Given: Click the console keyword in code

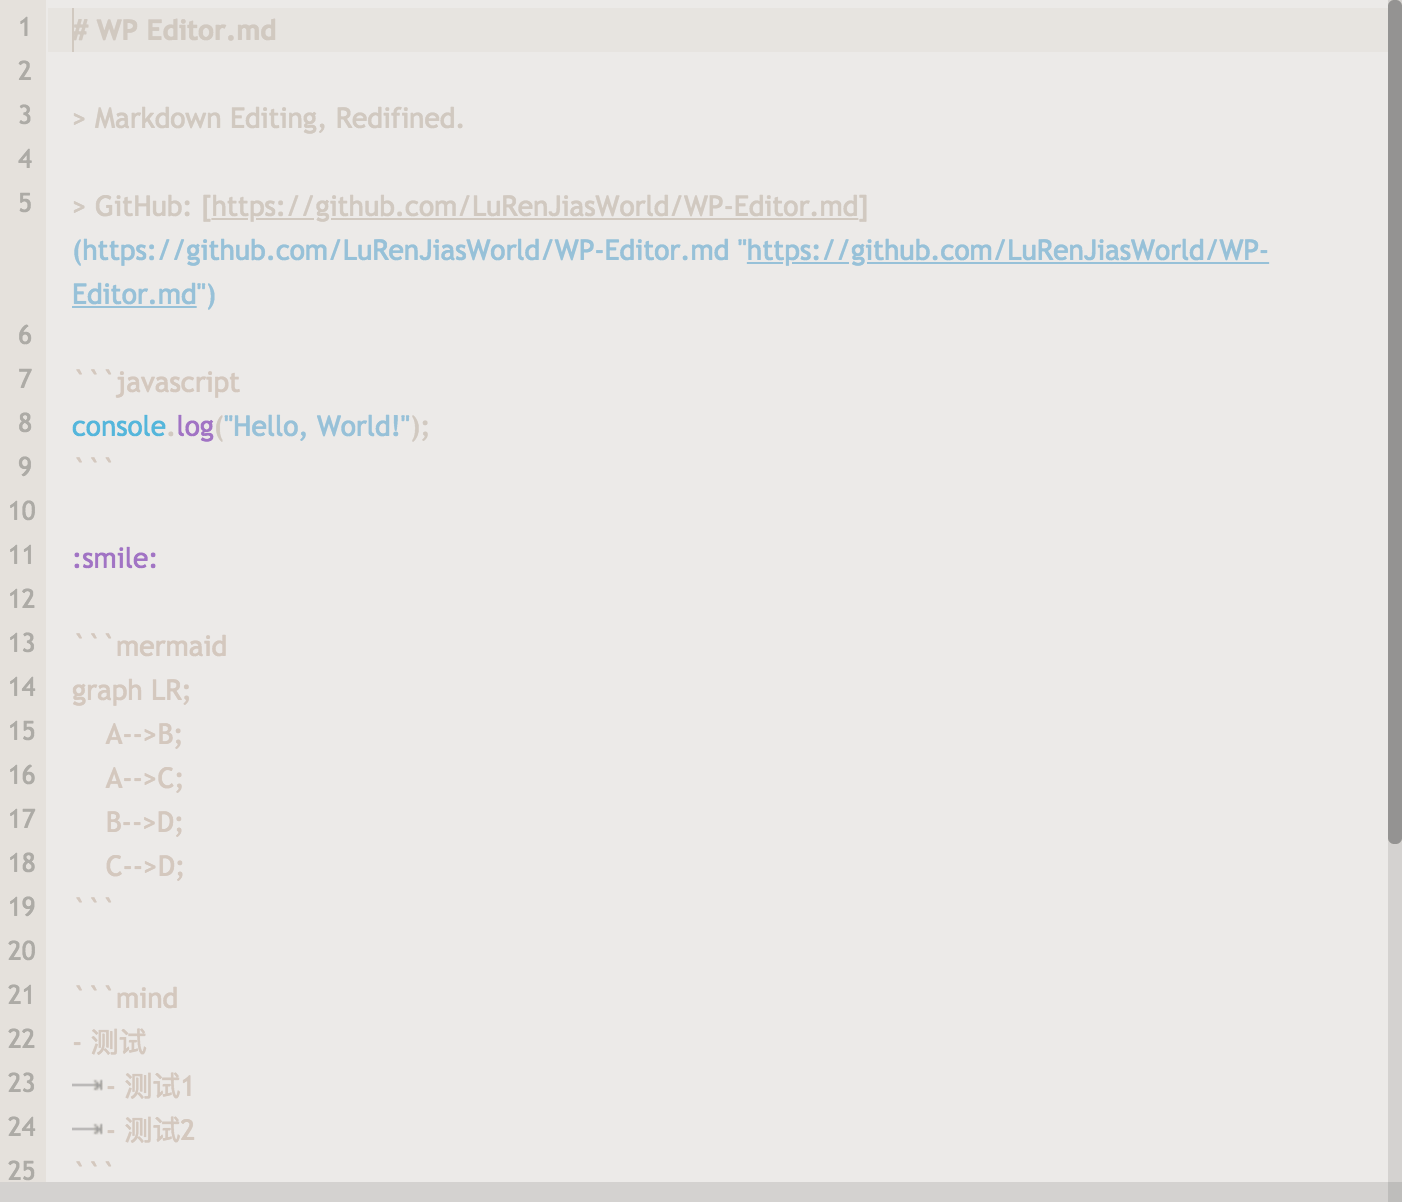Looking at the screenshot, I should click(118, 426).
